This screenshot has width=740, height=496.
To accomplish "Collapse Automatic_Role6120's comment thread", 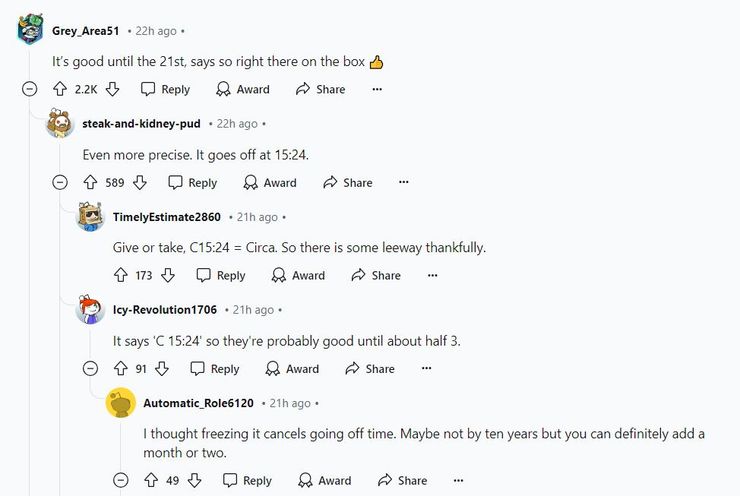I will (x=121, y=480).
